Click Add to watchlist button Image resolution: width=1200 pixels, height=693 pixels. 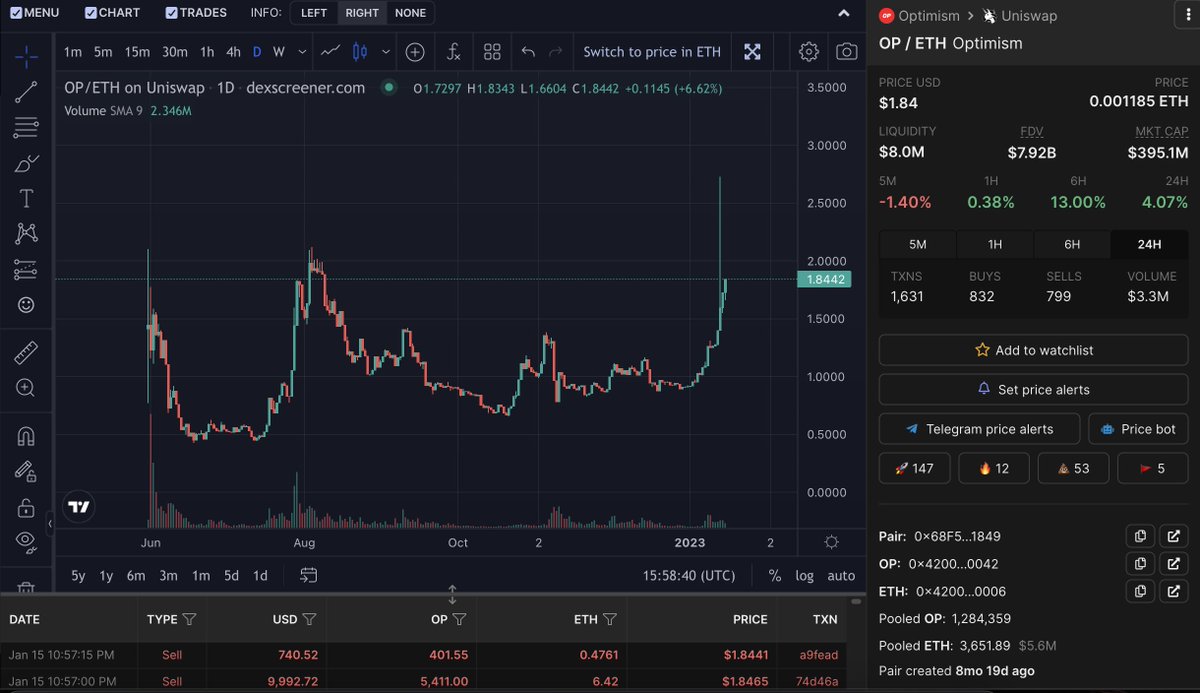pos(1034,350)
